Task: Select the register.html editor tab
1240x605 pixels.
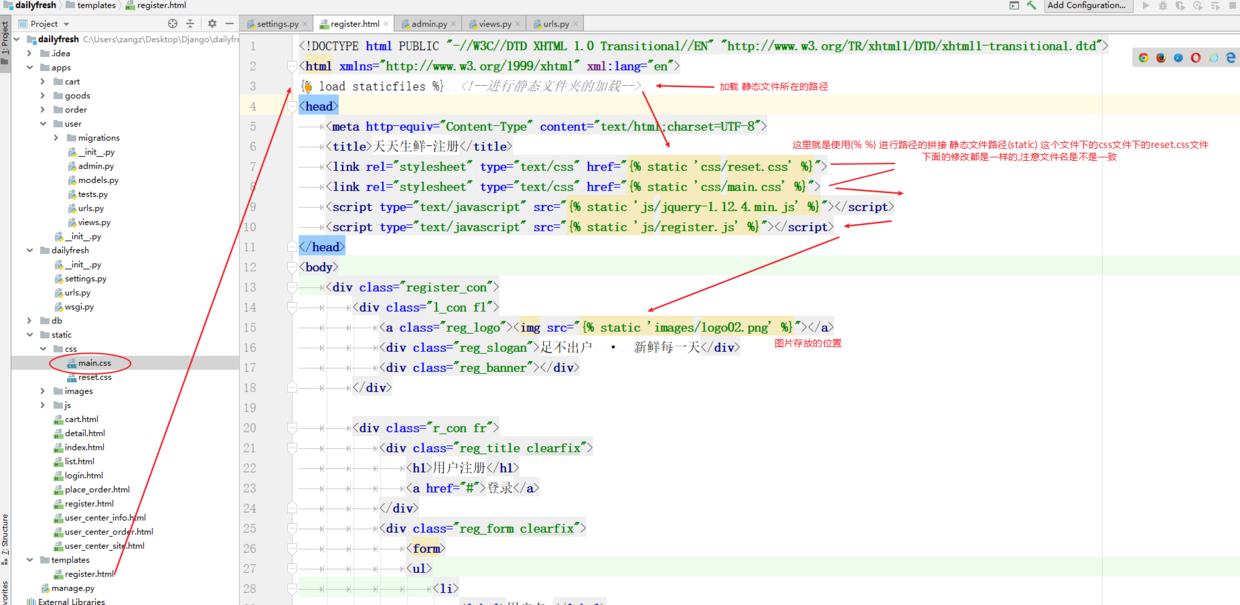Action: (x=354, y=24)
